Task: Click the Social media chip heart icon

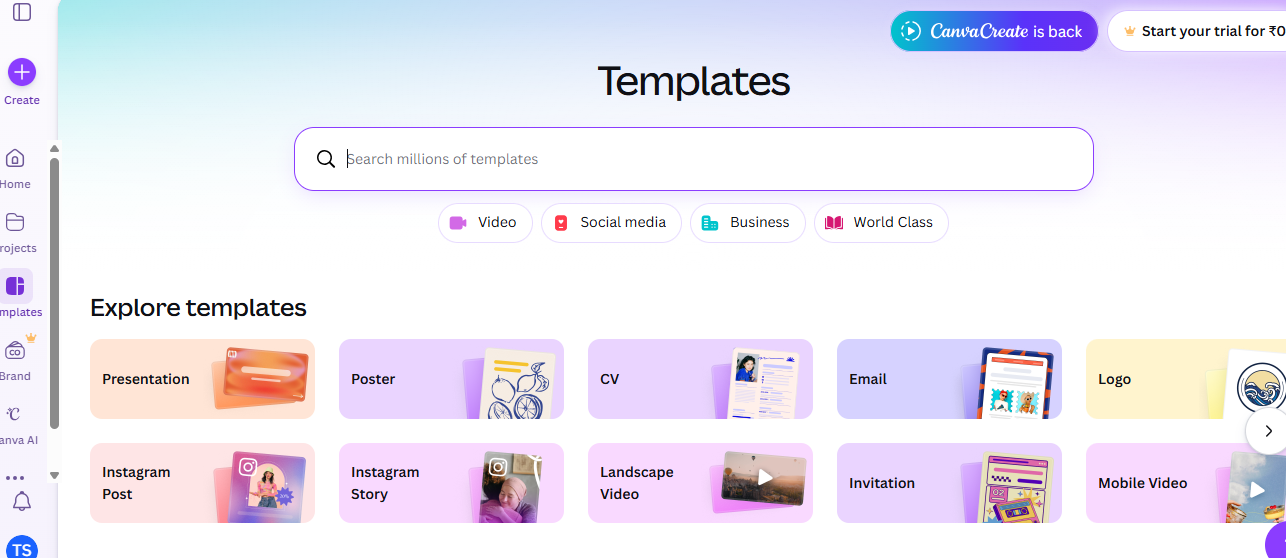Action: pos(561,223)
